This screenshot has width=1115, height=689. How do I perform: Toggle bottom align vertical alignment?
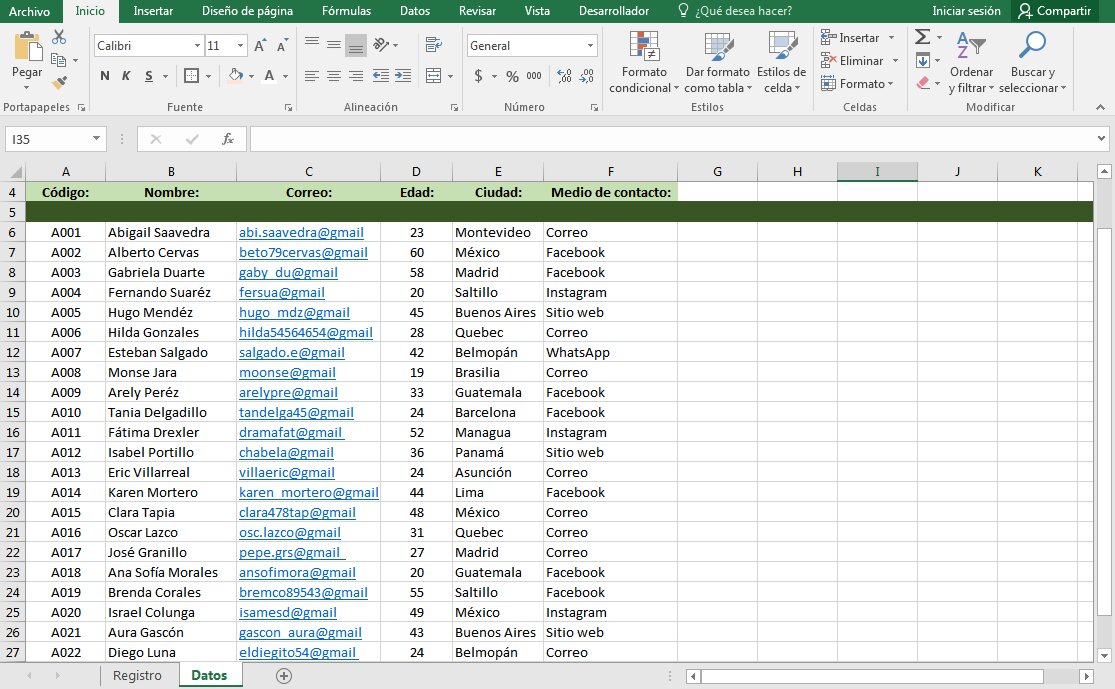pos(356,46)
